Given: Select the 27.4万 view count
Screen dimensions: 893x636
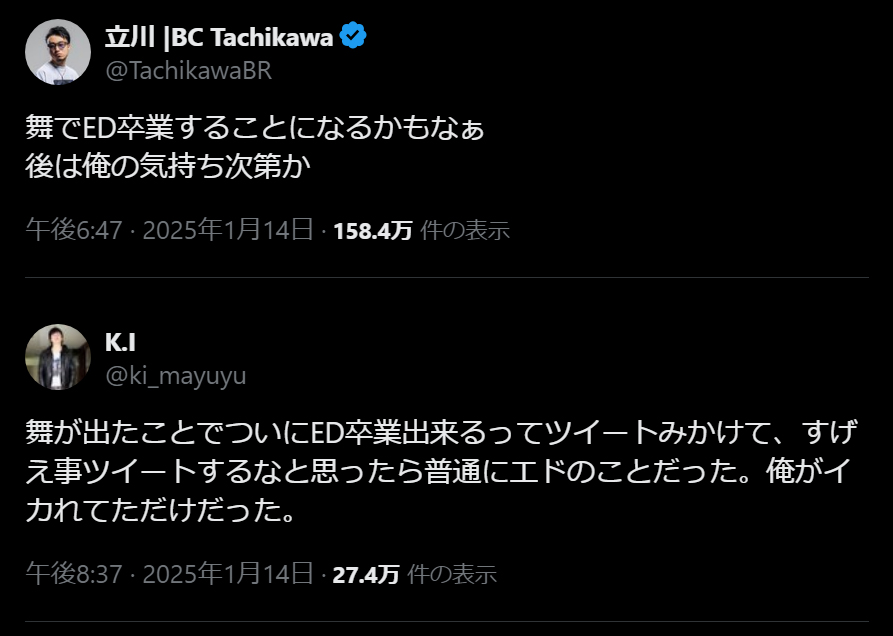Looking at the screenshot, I should 365,575.
